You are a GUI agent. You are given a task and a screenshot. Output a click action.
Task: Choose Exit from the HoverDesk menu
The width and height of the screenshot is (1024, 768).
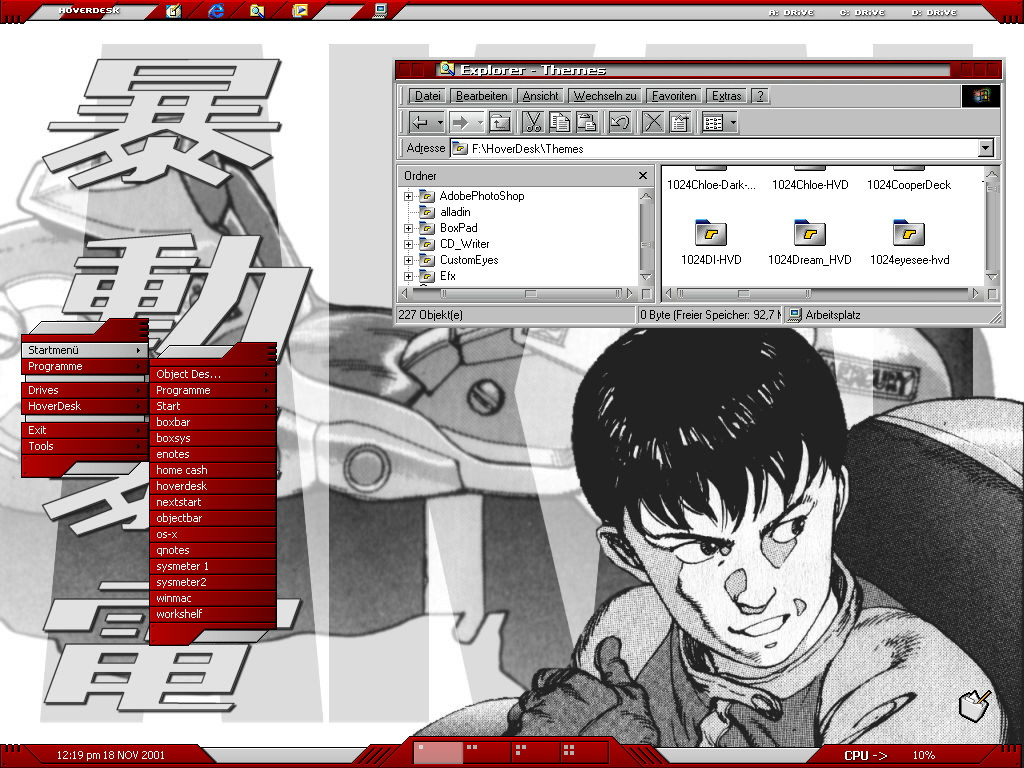pos(84,430)
